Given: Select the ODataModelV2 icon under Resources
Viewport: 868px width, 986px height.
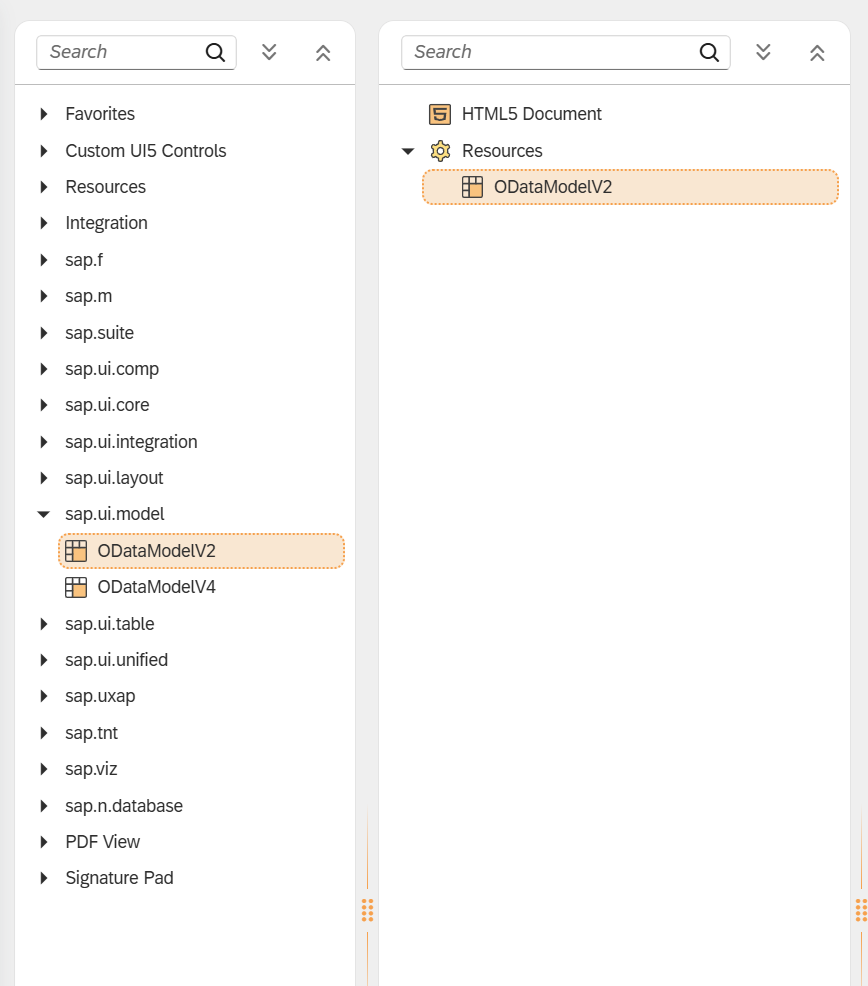Looking at the screenshot, I should 471,186.
